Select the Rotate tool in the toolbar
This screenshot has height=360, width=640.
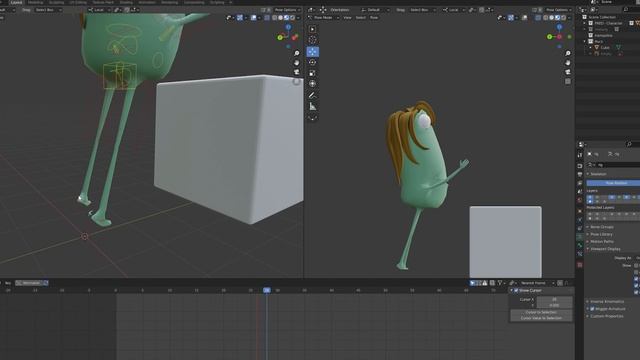pyautogui.click(x=312, y=62)
